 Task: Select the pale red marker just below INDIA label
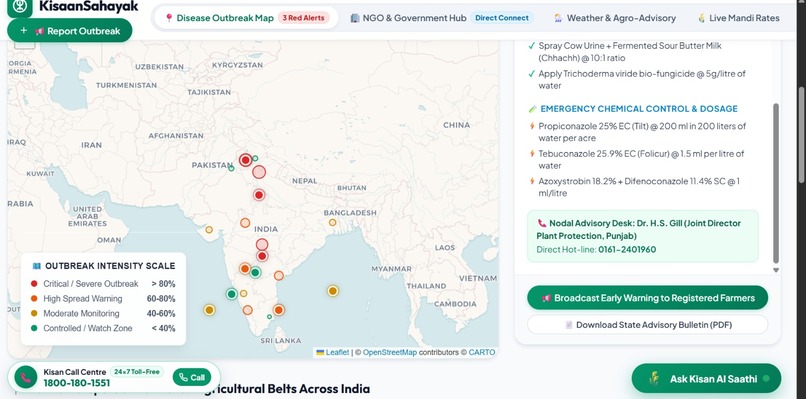point(262,244)
